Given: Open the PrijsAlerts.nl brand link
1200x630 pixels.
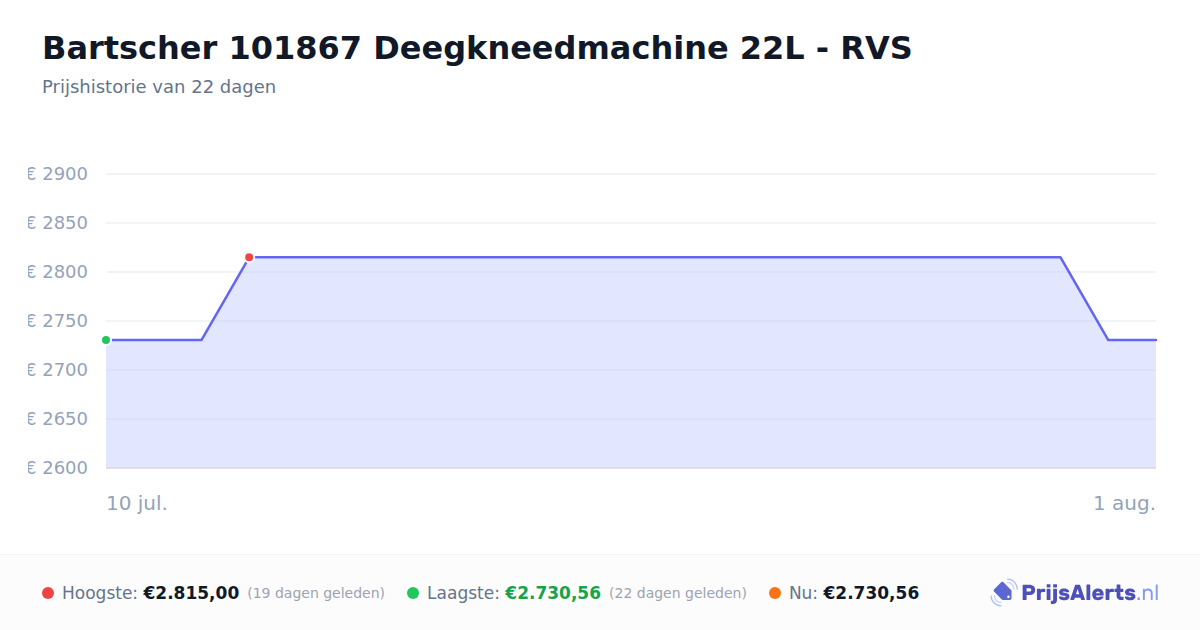Looking at the screenshot, I should (x=1075, y=593).
